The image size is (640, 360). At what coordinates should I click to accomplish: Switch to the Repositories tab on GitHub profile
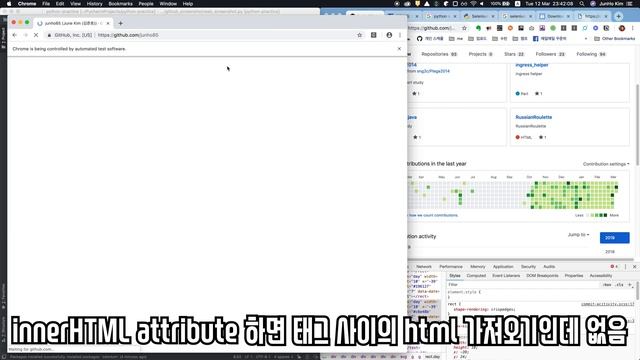pyautogui.click(x=439, y=54)
